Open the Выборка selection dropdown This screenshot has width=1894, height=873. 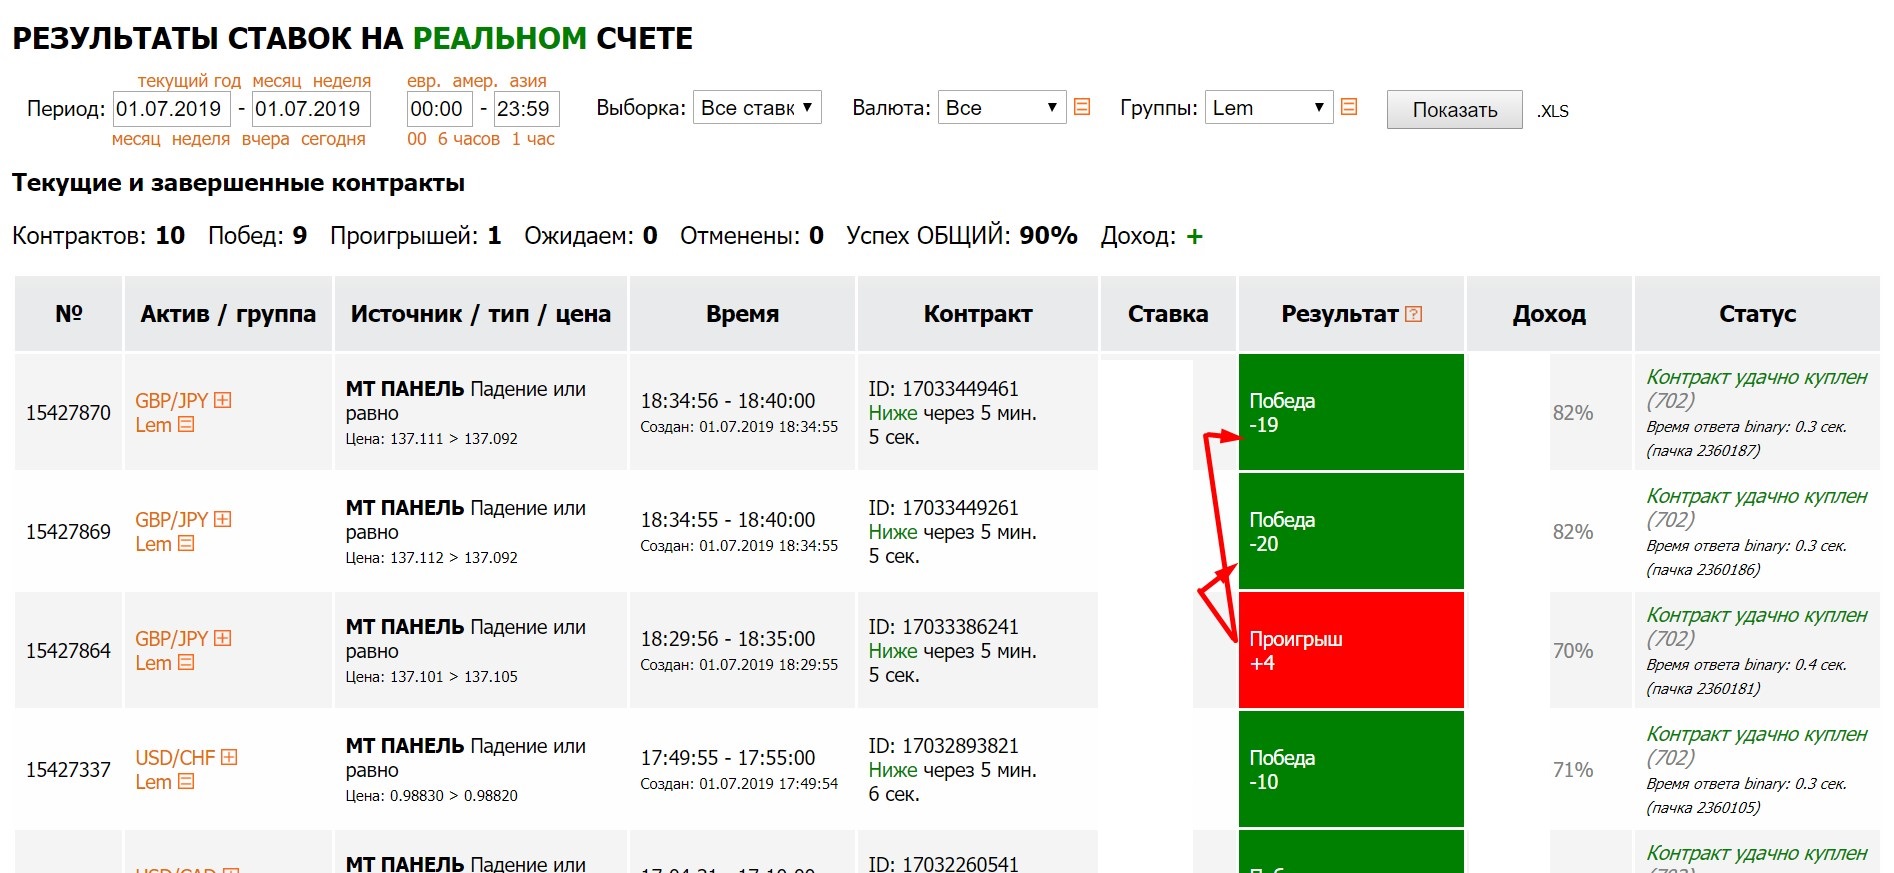pyautogui.click(x=757, y=108)
